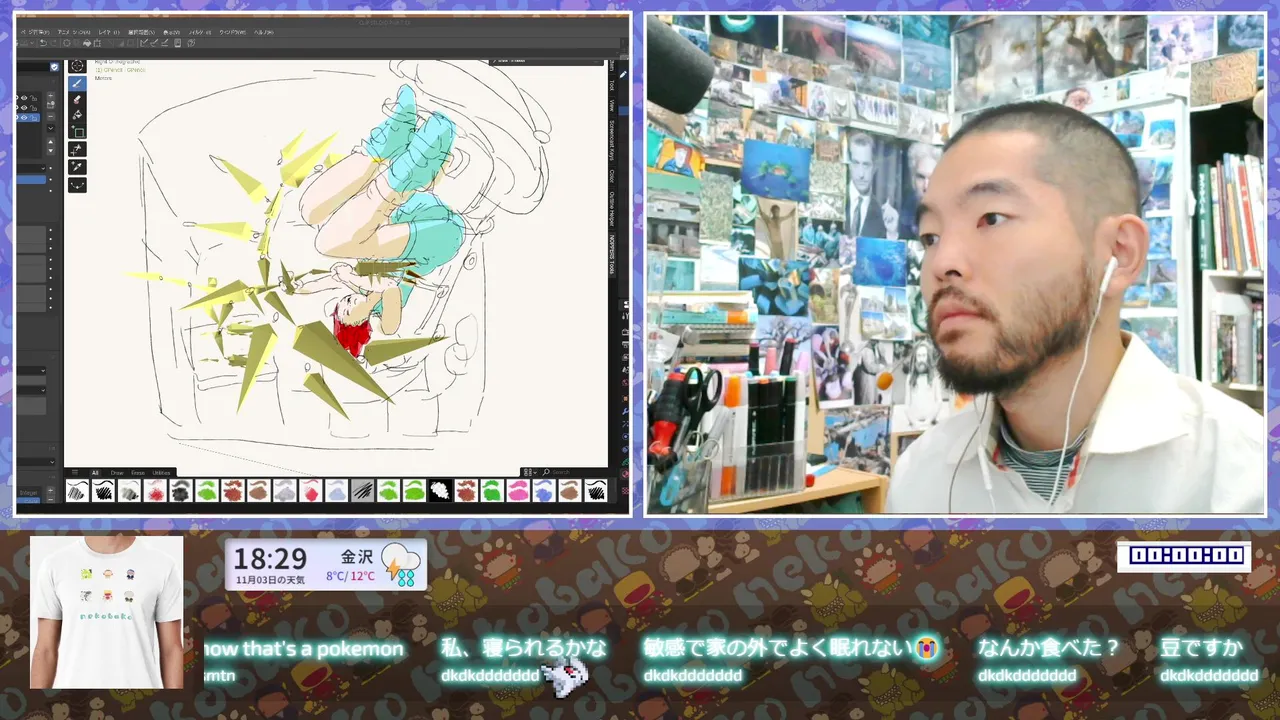
Task: Switch to the Draw brushes tab
Action: 117,472
